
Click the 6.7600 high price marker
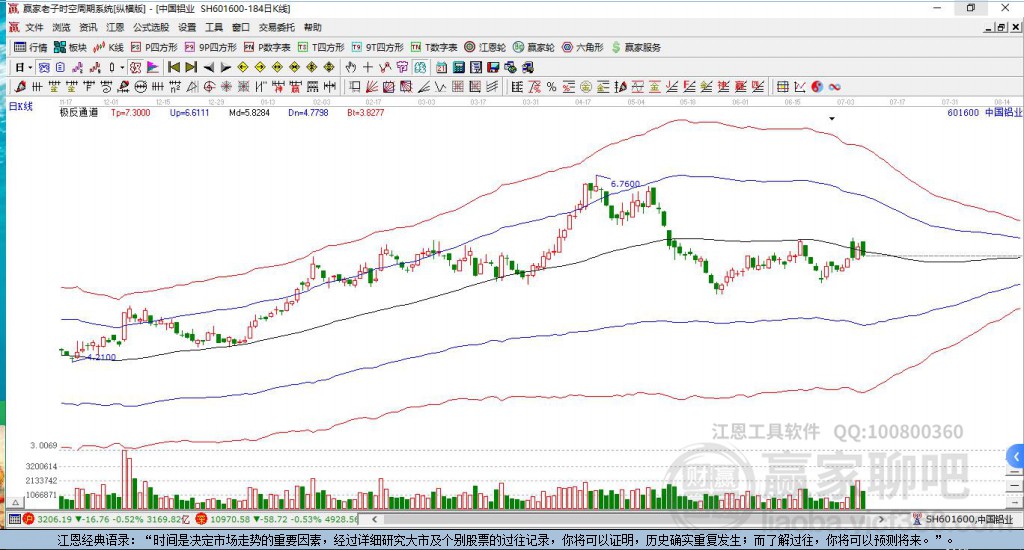click(625, 184)
